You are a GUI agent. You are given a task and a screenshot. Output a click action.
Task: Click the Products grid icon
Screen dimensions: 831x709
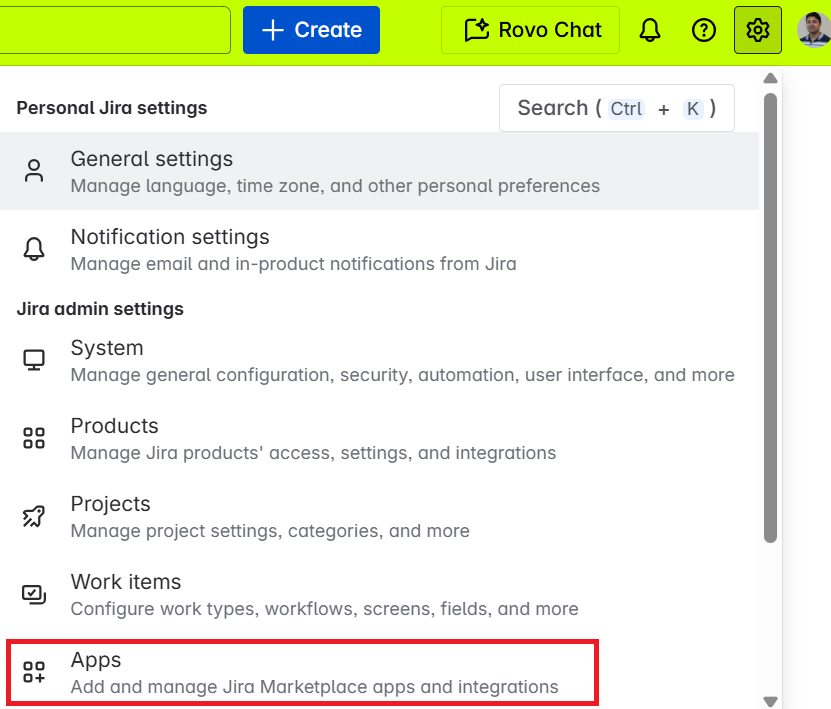[34, 438]
